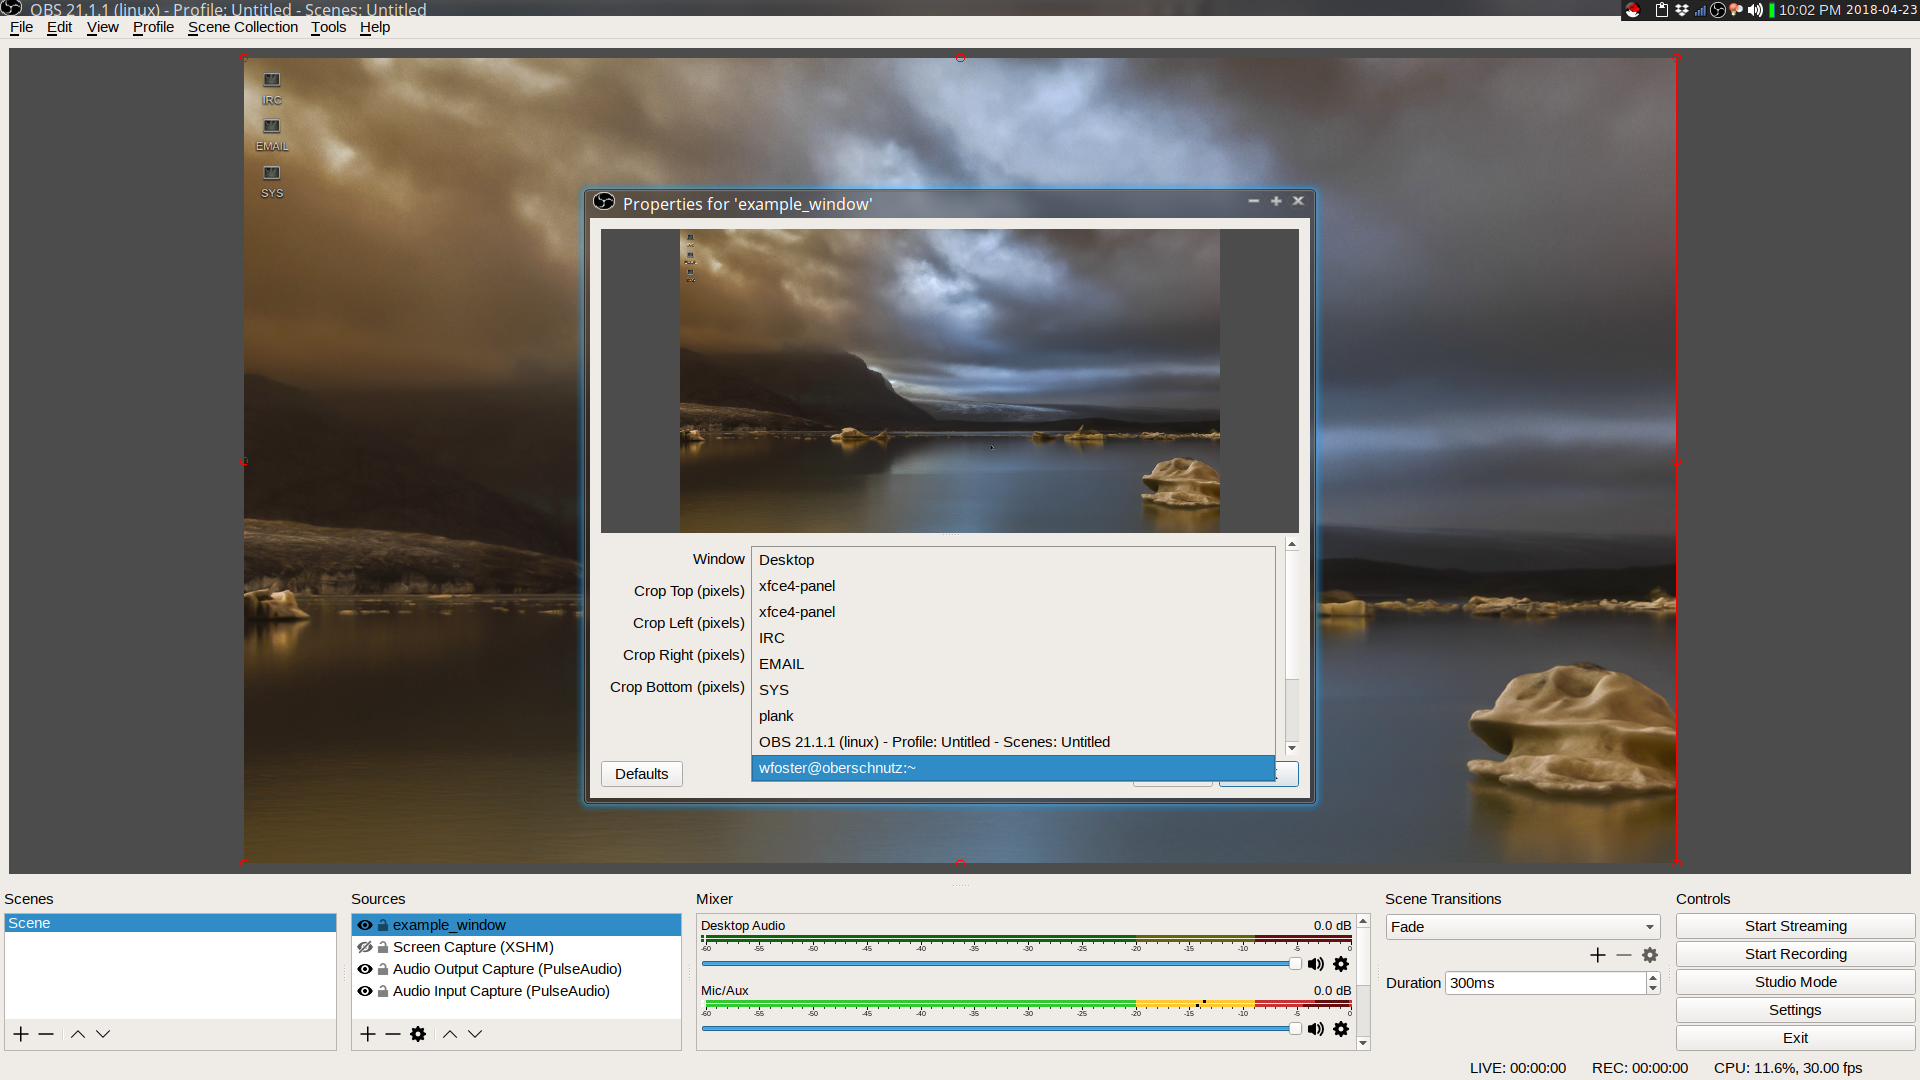Show the hidden Screen Capture (XSHM) source
The image size is (1920, 1080).
pos(365,947)
